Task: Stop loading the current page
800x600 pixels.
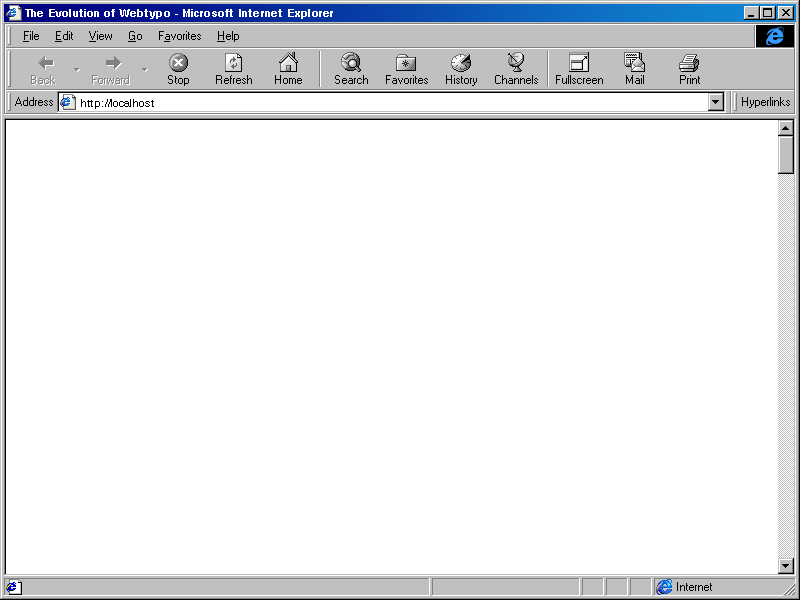Action: (178, 68)
